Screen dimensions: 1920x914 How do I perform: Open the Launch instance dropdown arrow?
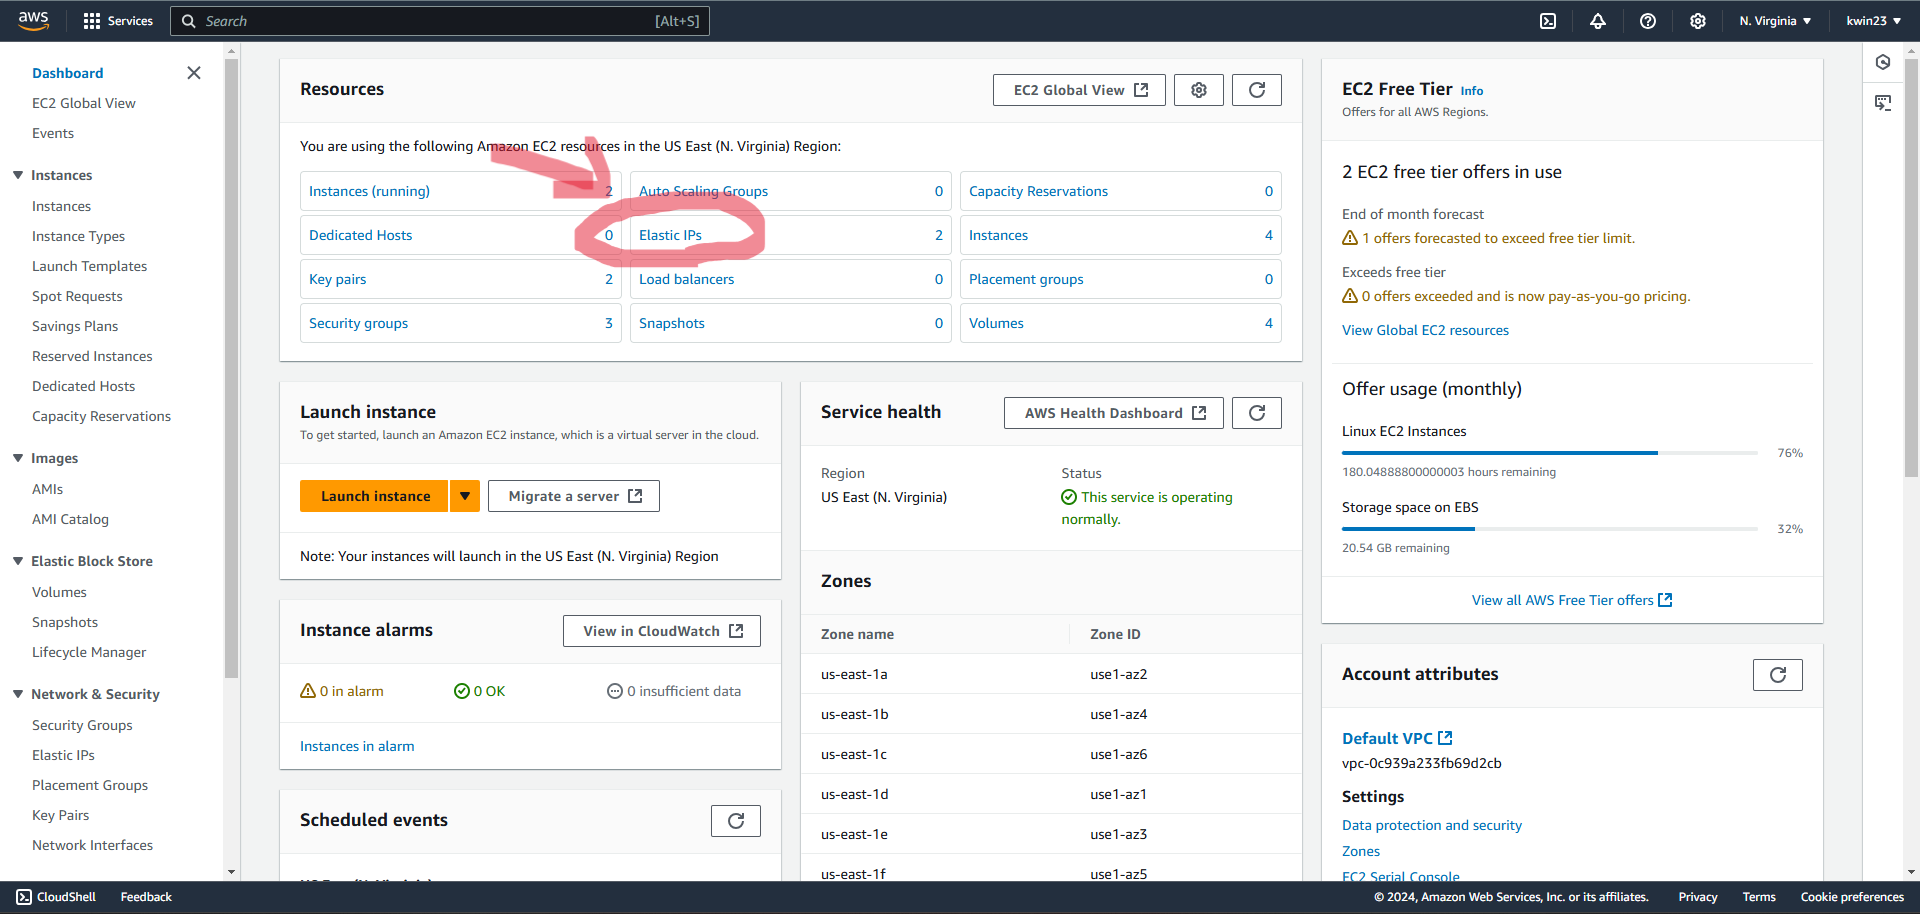pyautogui.click(x=465, y=496)
